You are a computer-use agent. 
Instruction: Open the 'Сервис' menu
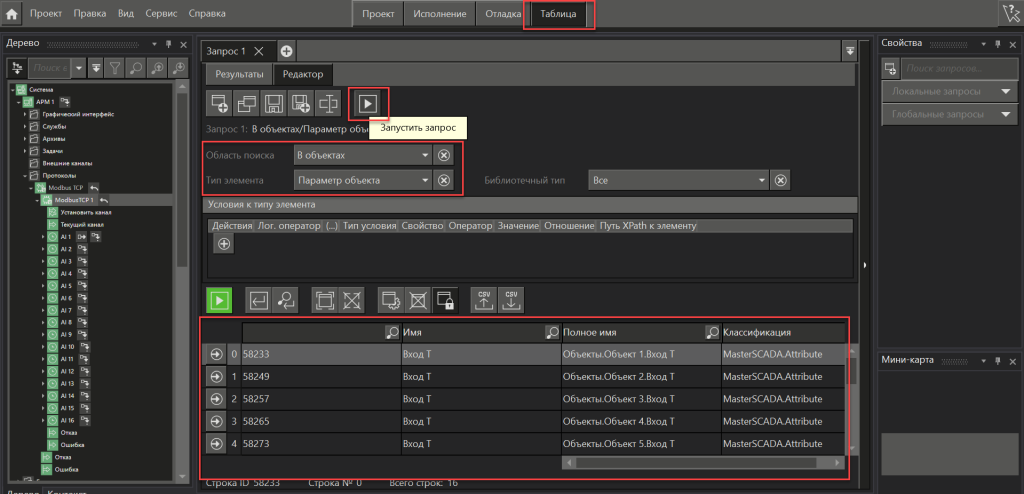pos(163,14)
